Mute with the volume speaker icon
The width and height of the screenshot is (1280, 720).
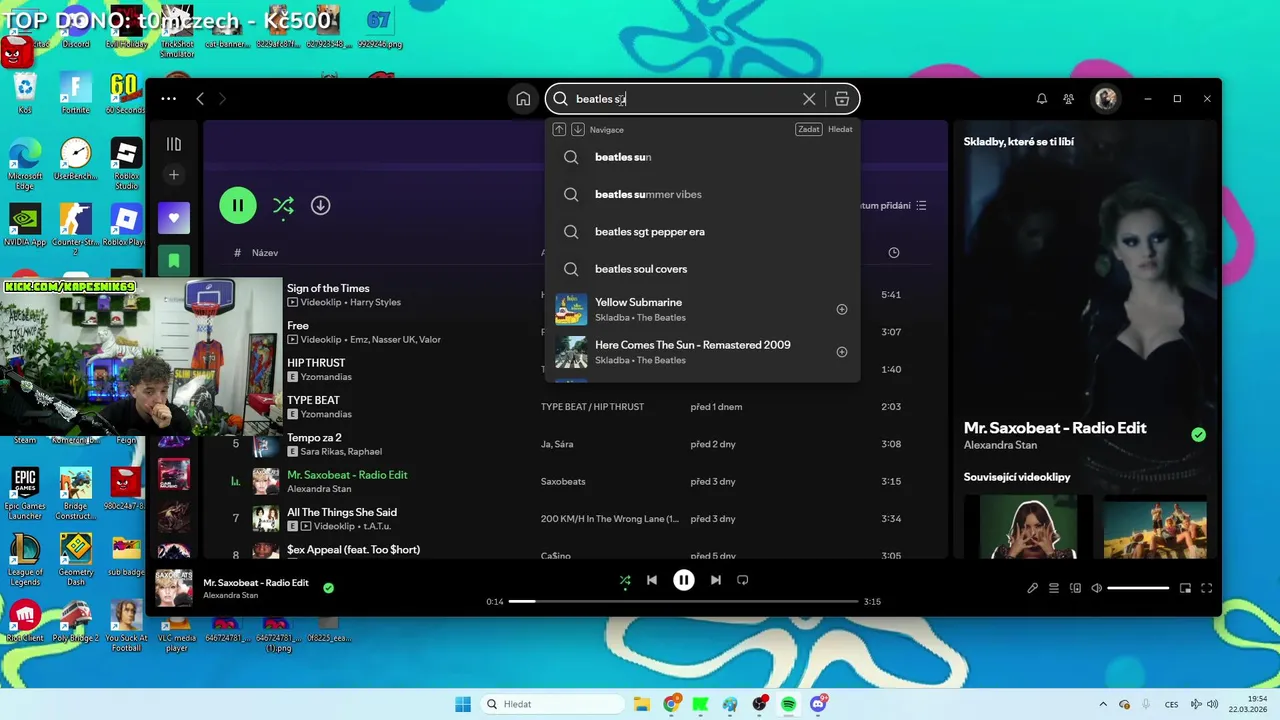1097,588
